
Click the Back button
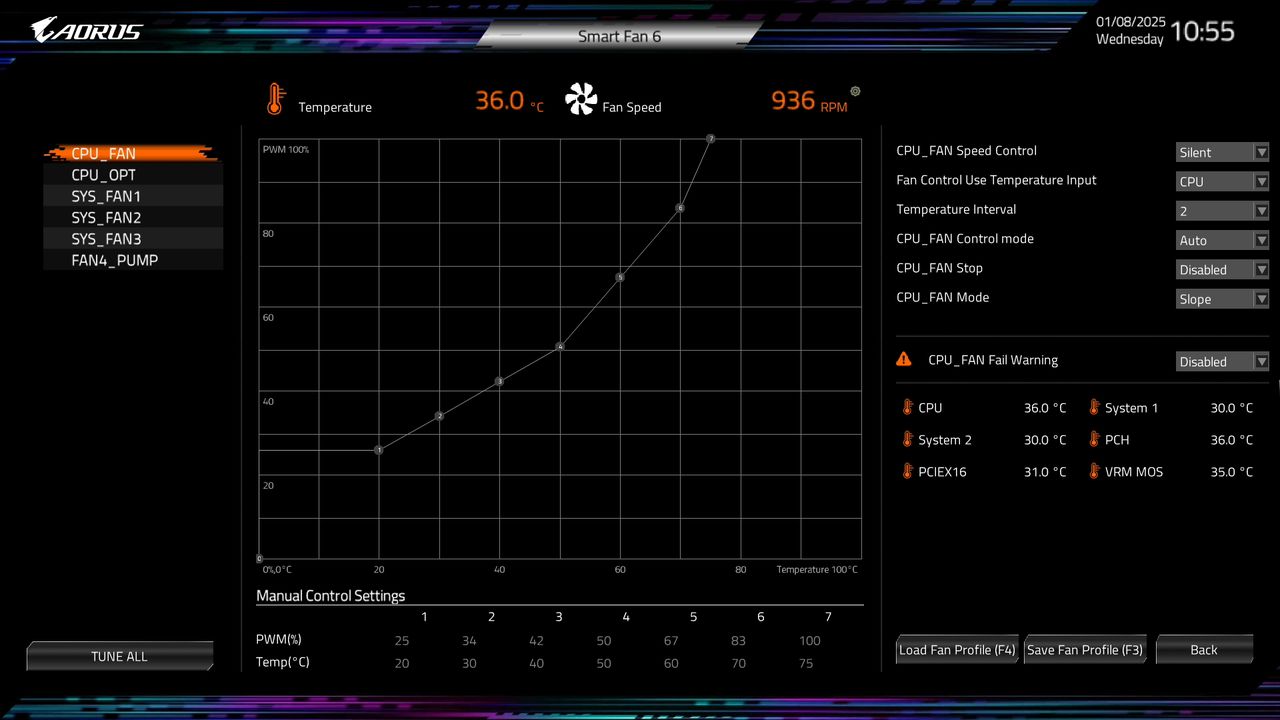click(x=1204, y=649)
